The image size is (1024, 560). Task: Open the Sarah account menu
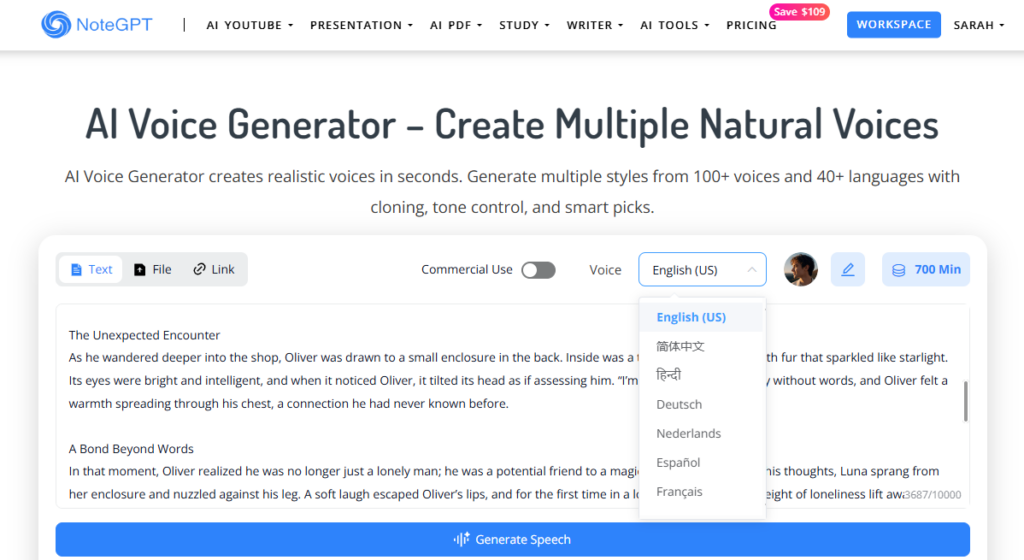[x=978, y=25]
